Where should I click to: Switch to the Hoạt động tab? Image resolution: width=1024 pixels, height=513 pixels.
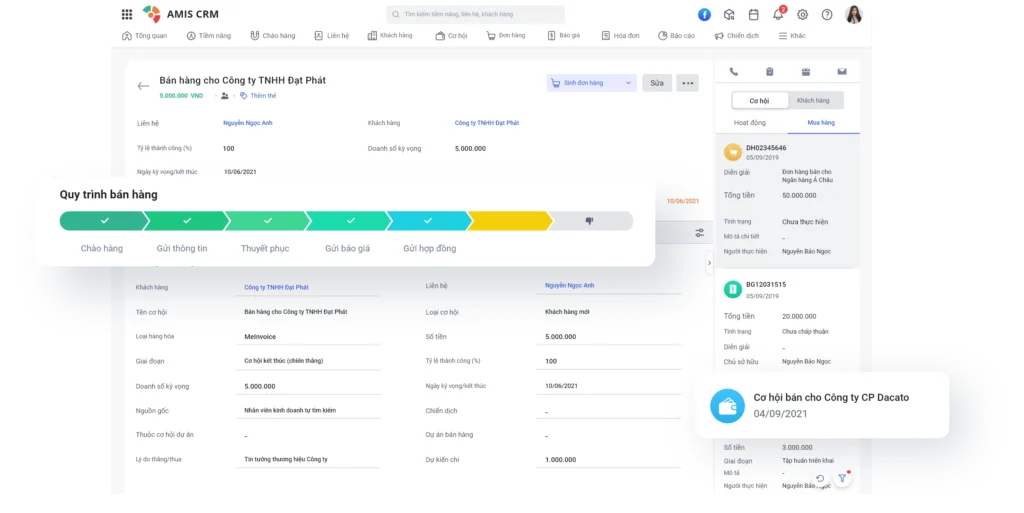750,123
